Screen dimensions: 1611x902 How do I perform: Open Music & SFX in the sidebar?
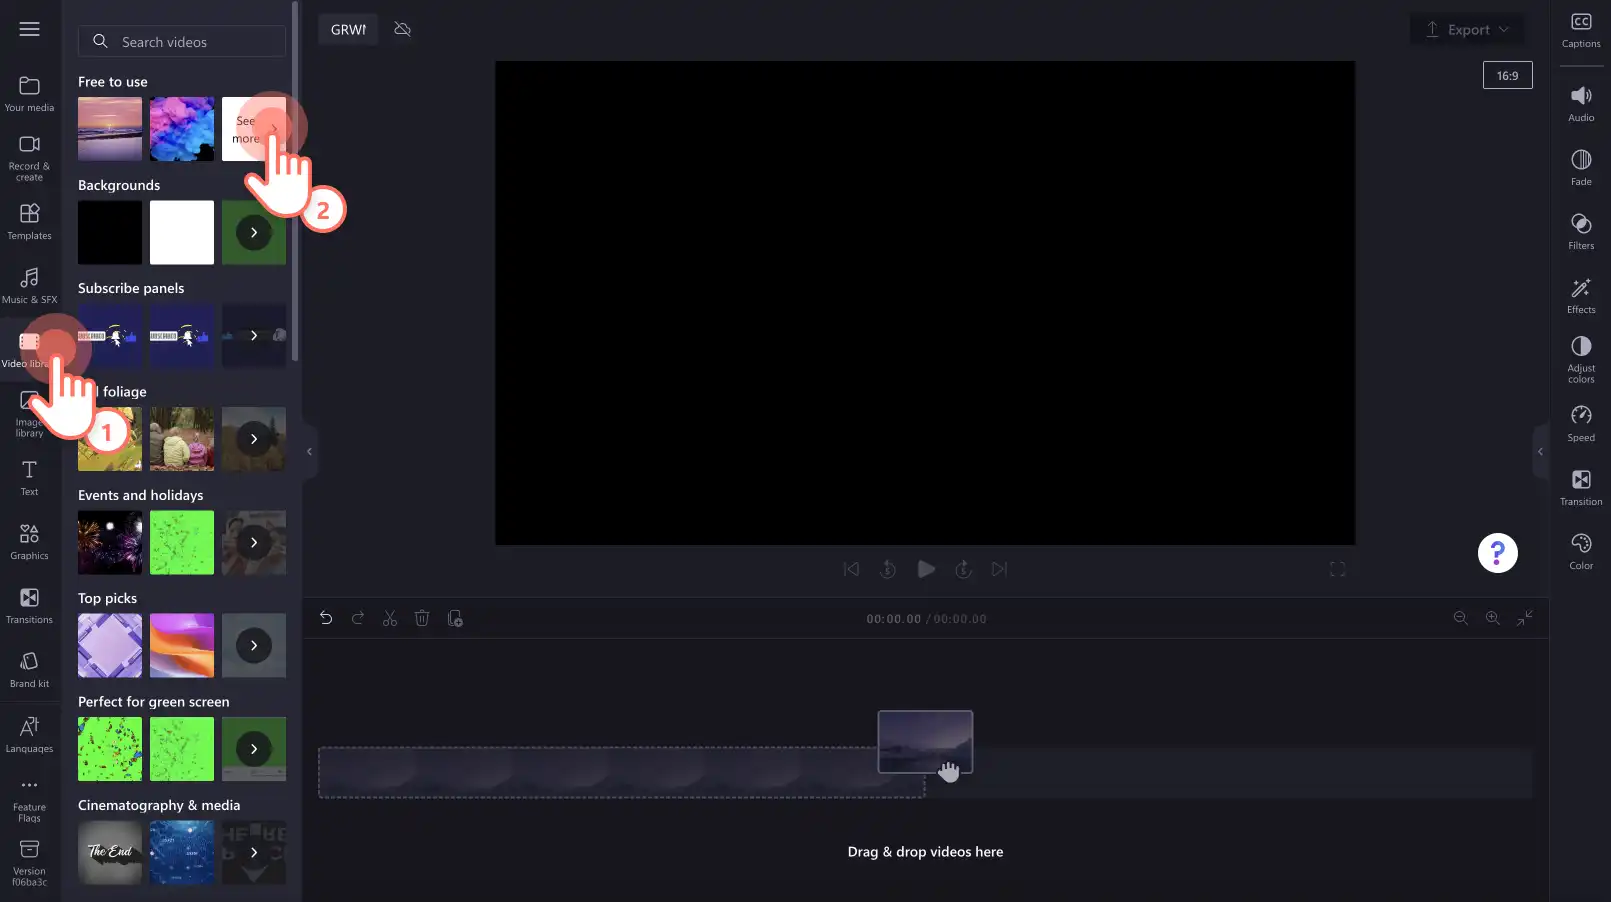coord(30,285)
